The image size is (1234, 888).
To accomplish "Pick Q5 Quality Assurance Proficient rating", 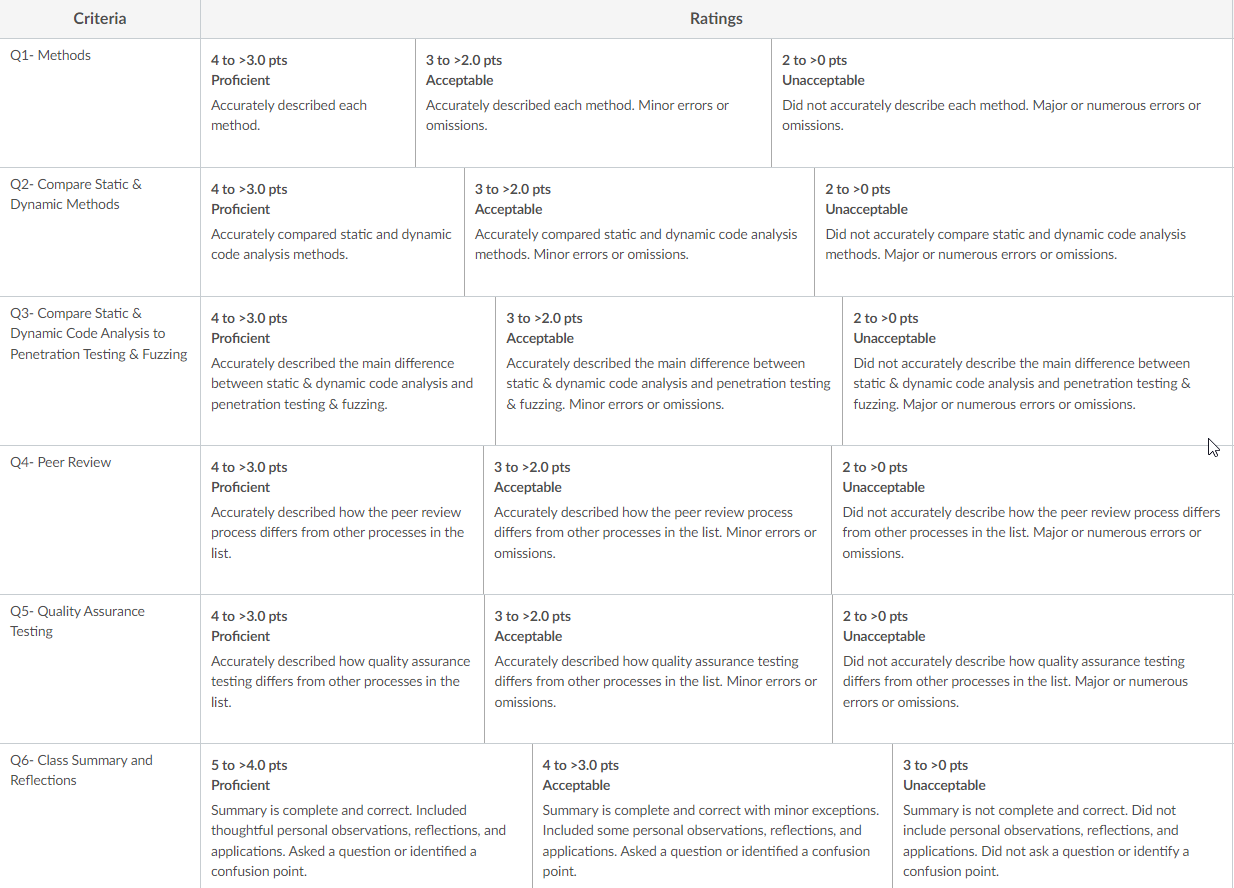I will click(342, 669).
